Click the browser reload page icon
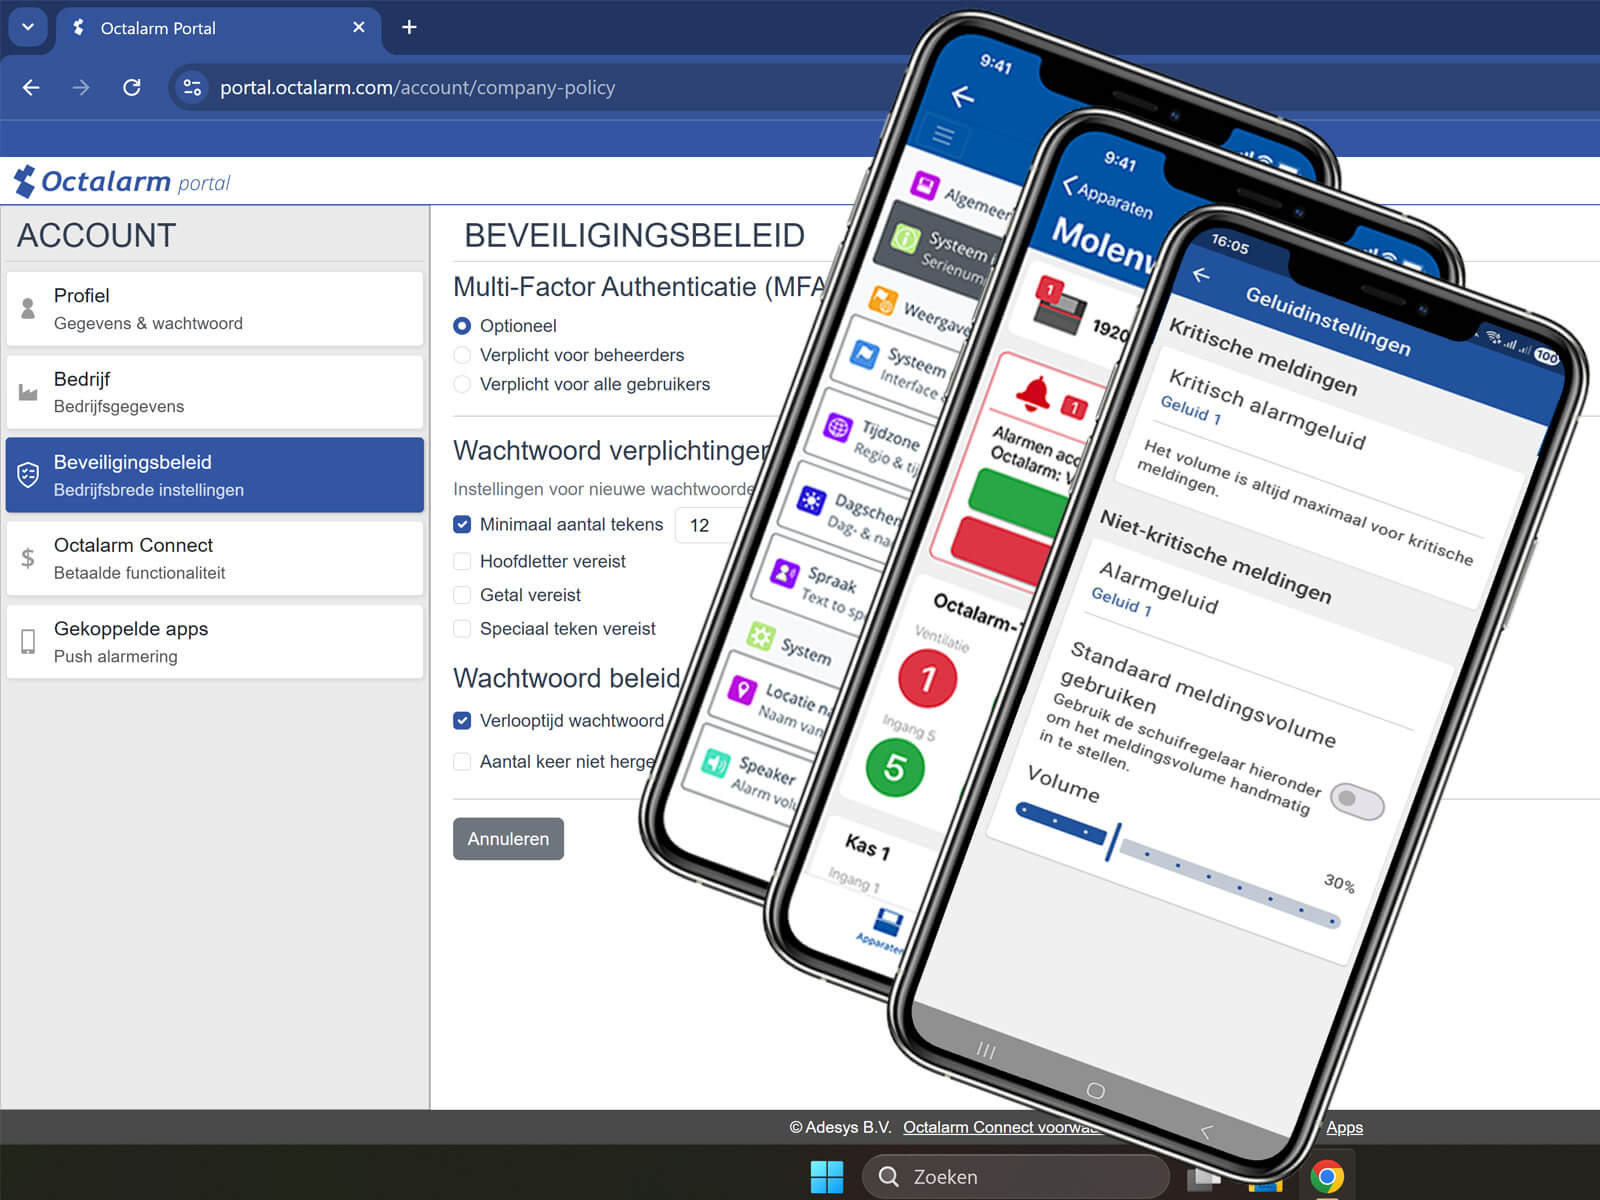This screenshot has height=1200, width=1600. pyautogui.click(x=131, y=88)
